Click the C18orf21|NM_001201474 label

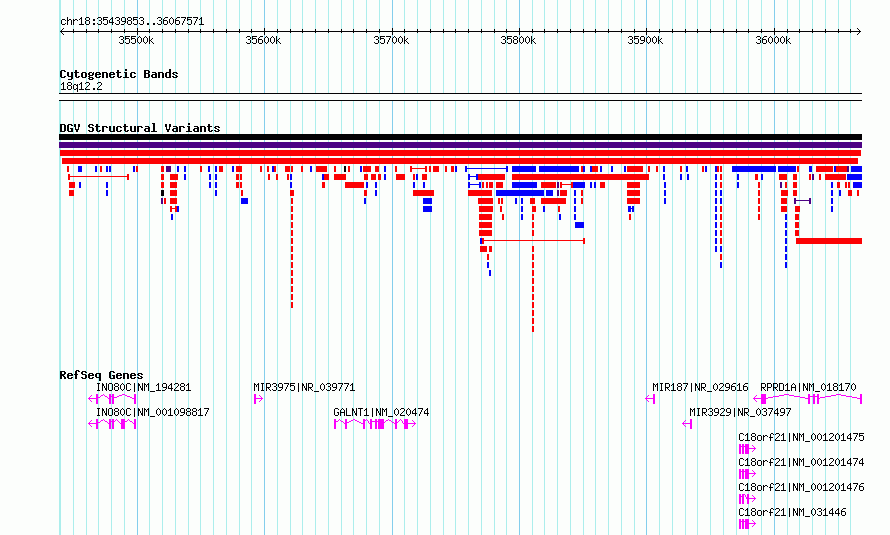click(x=801, y=462)
